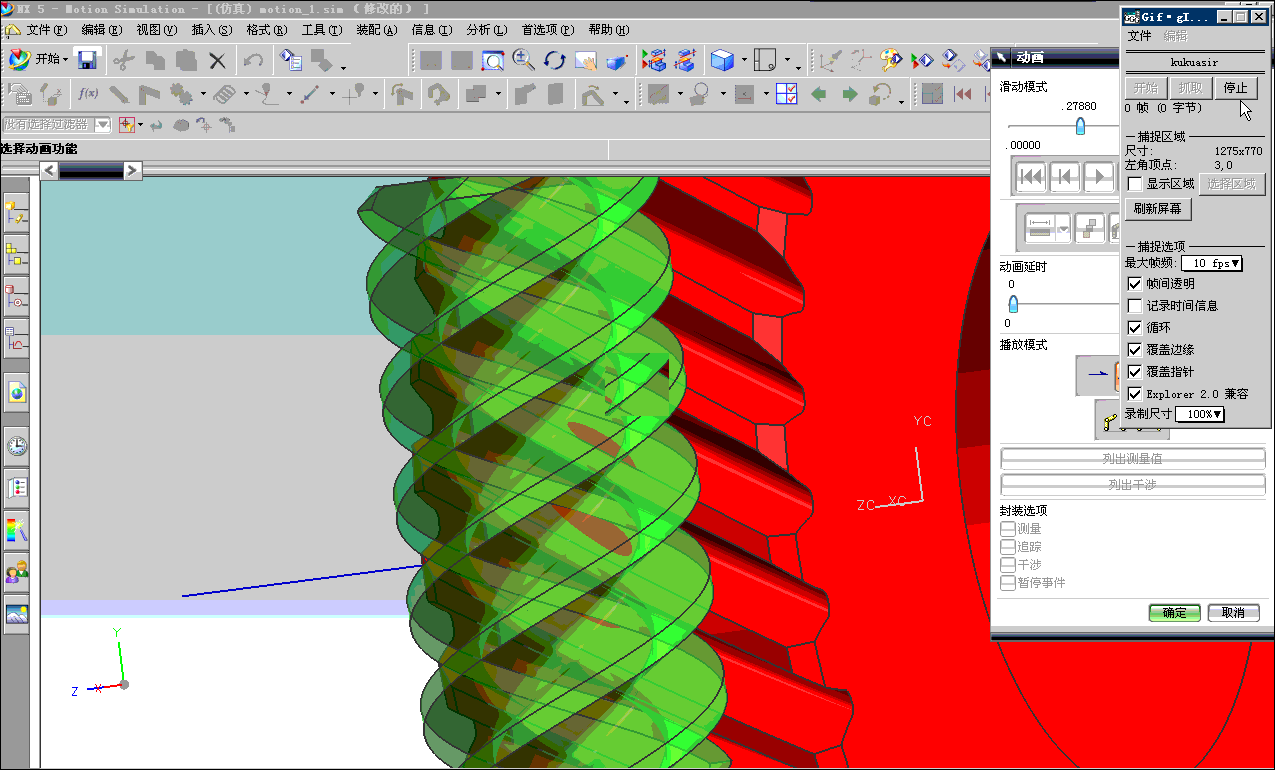Check the 测量 packaging option
The width and height of the screenshot is (1275, 770).
coord(1008,529)
